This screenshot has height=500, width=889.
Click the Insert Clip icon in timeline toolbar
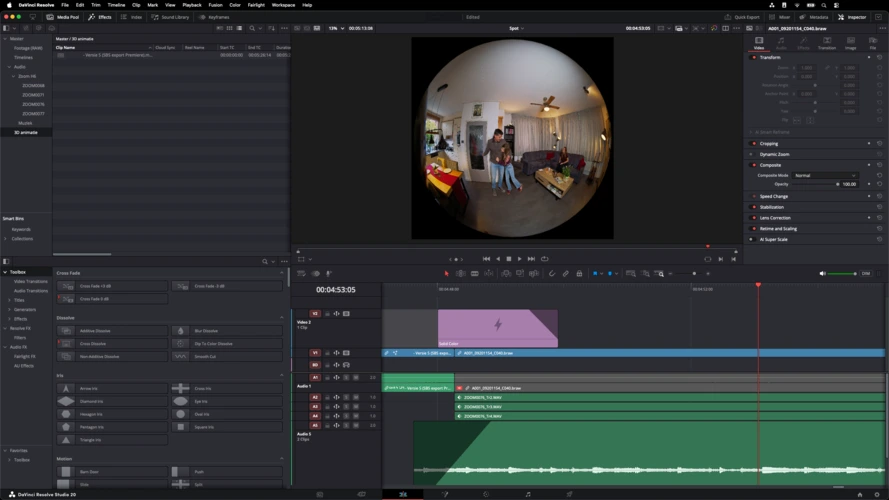[506, 273]
